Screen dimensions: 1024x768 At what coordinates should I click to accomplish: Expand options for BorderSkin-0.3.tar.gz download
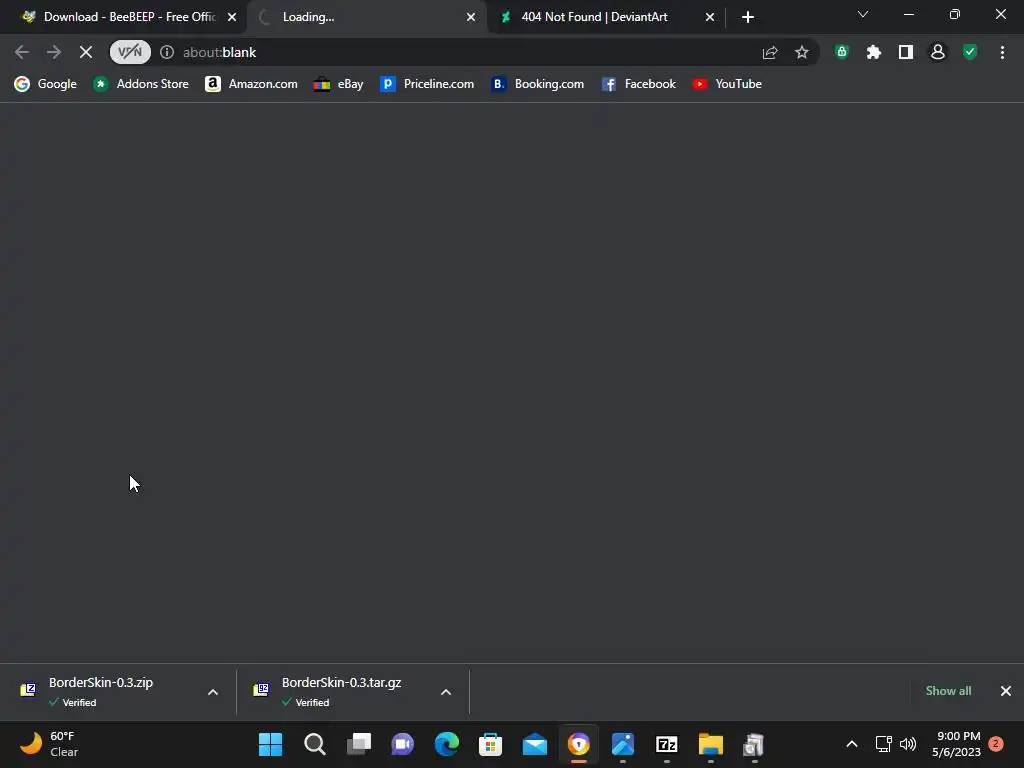[x=446, y=692]
